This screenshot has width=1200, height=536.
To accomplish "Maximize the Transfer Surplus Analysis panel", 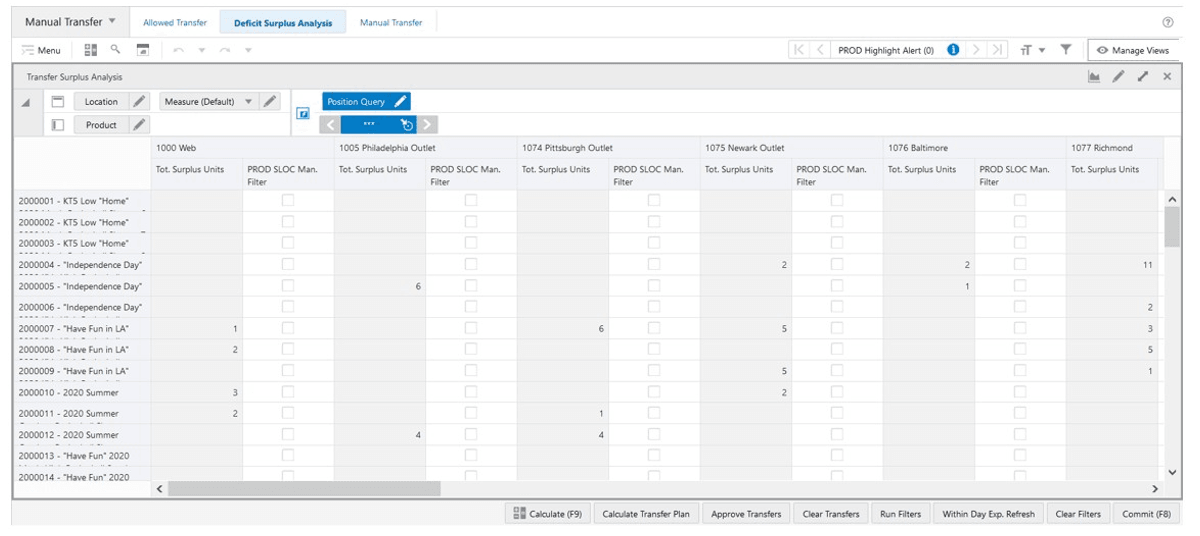I will [1143, 76].
